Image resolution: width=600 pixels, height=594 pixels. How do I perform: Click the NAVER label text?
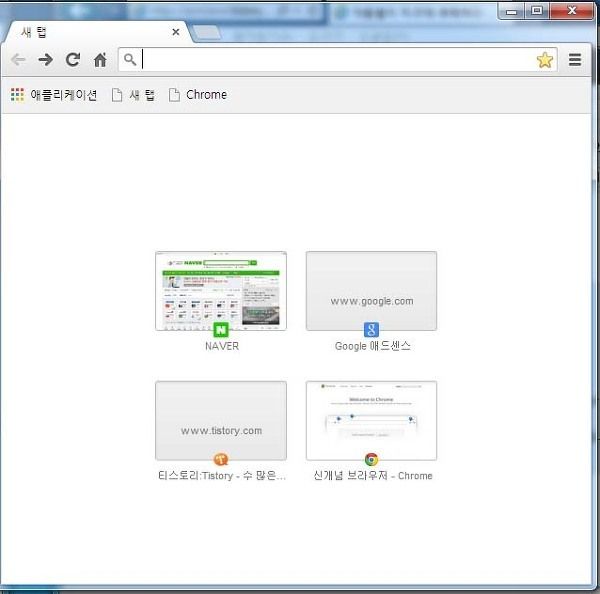tap(222, 346)
